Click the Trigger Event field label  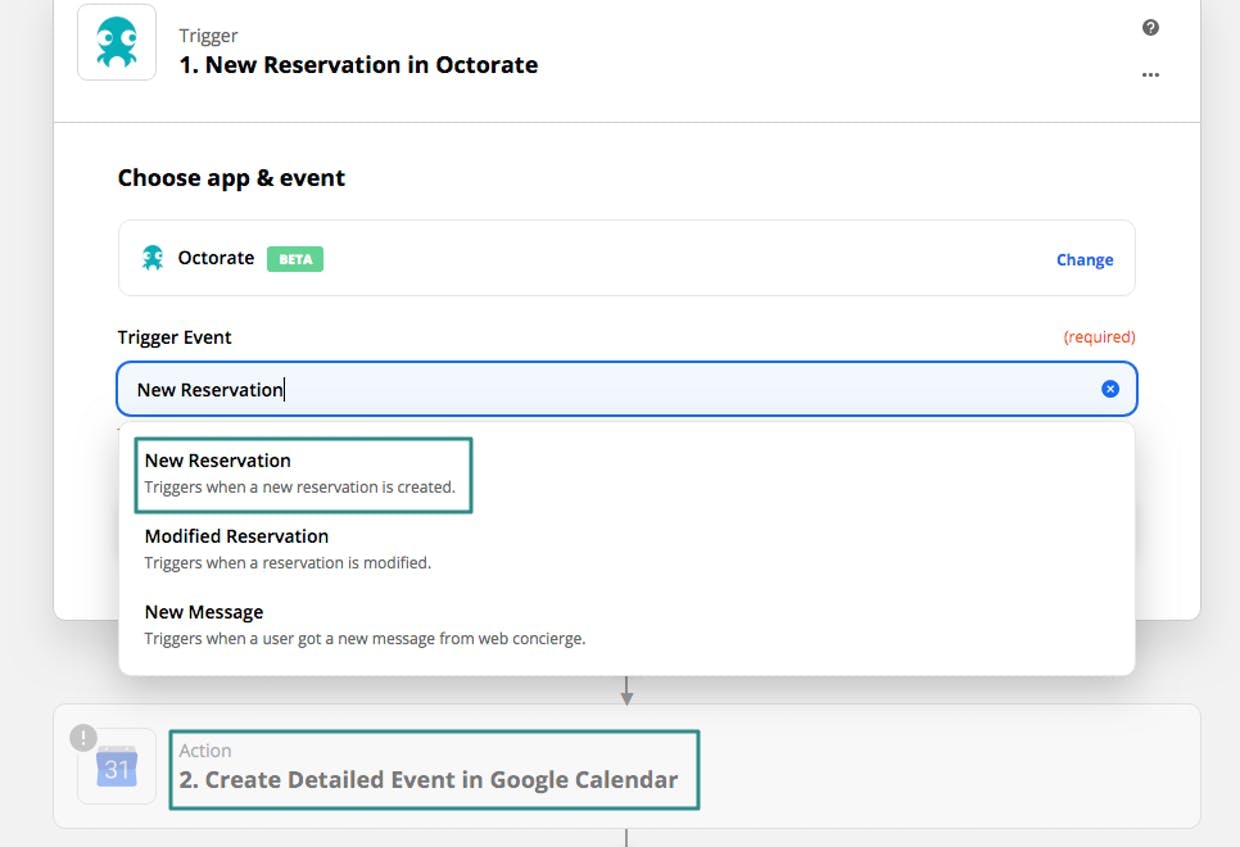tap(174, 337)
